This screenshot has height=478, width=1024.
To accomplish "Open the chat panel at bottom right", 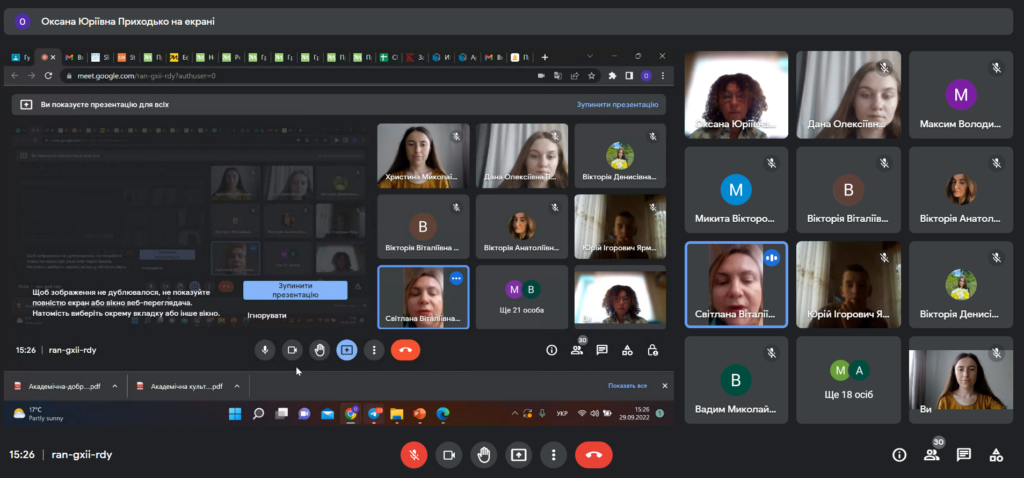I will pos(964,454).
